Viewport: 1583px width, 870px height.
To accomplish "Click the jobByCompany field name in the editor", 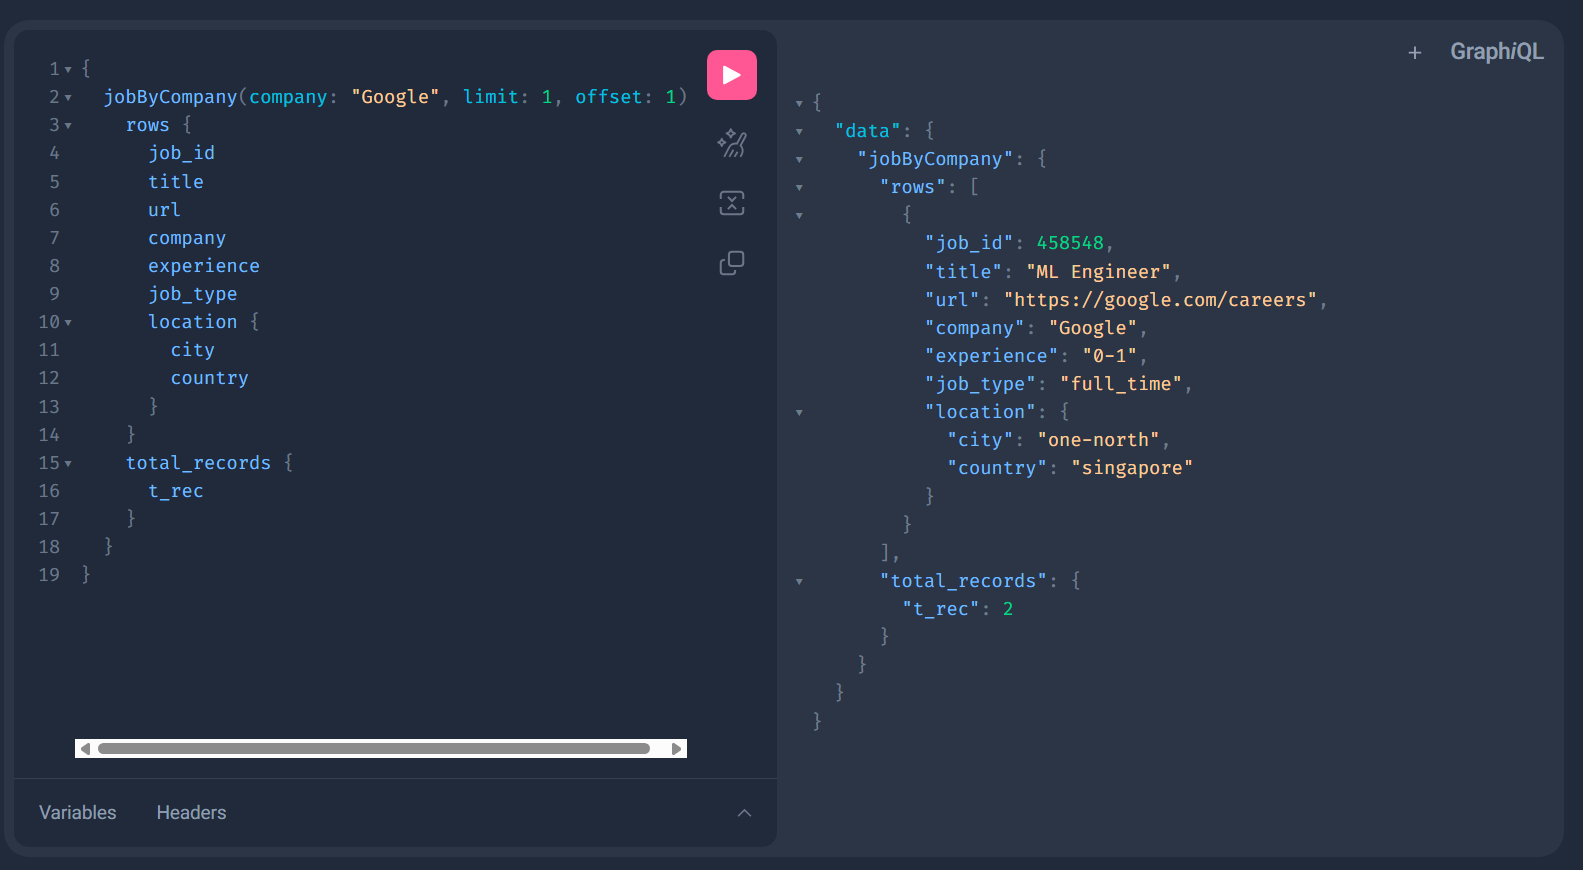I will pyautogui.click(x=170, y=97).
